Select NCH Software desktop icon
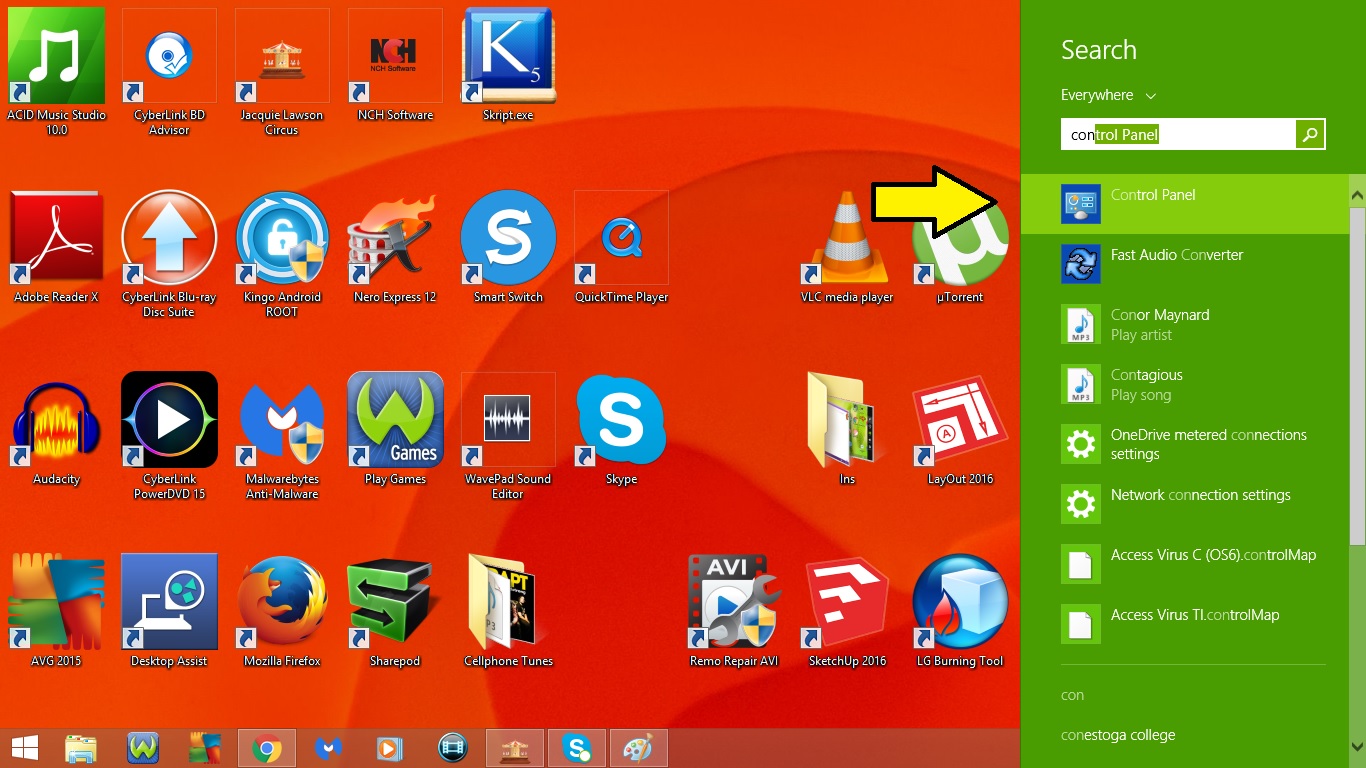The image size is (1366, 768). point(395,56)
